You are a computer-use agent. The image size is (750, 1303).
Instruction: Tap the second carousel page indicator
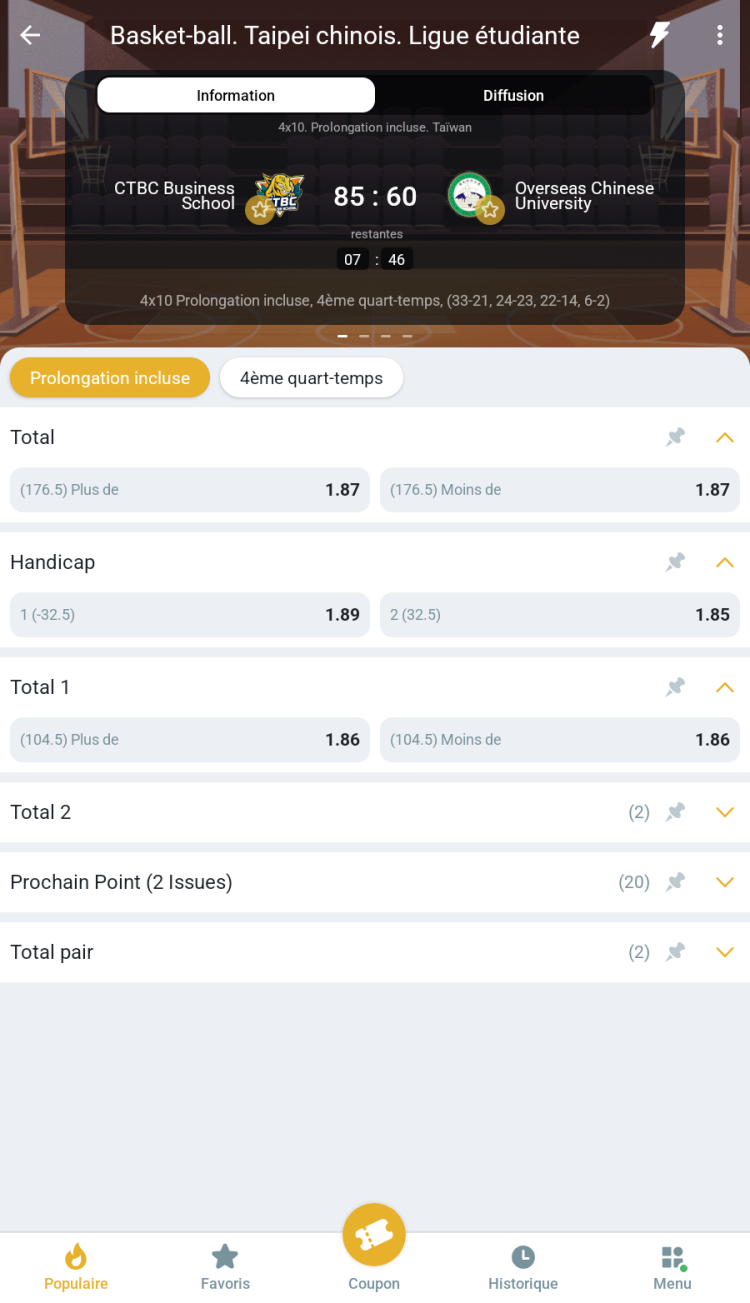point(364,336)
